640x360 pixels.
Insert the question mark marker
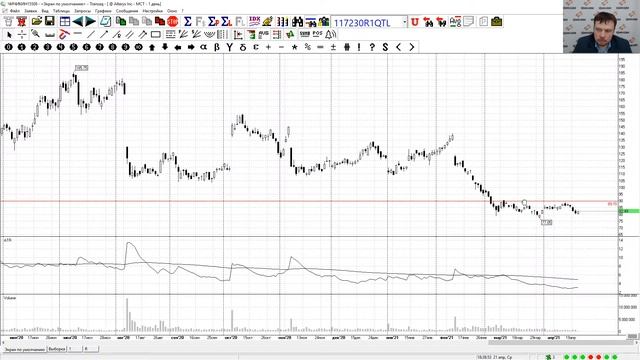(x=372, y=47)
